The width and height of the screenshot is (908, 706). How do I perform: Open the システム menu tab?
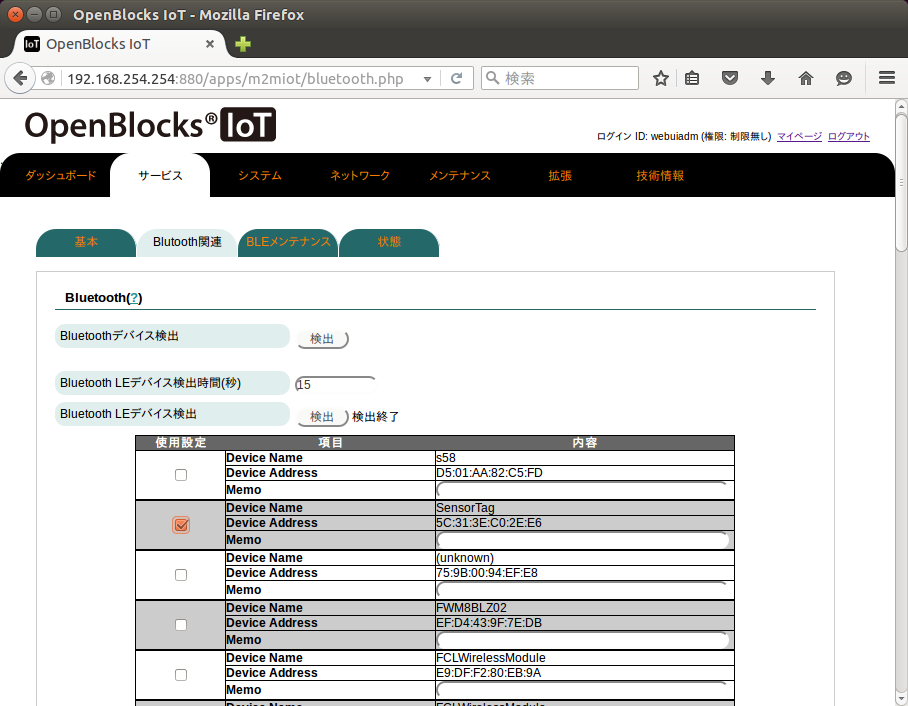pos(260,175)
